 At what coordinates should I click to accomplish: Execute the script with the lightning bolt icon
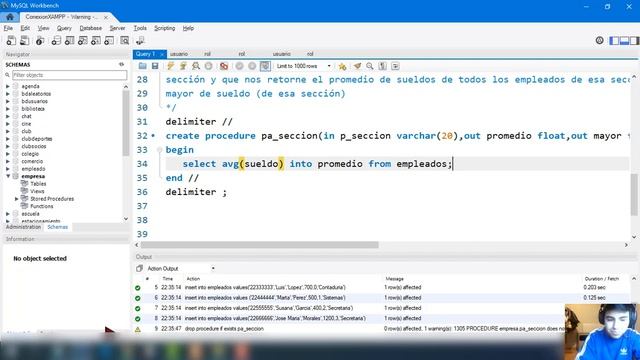point(170,66)
